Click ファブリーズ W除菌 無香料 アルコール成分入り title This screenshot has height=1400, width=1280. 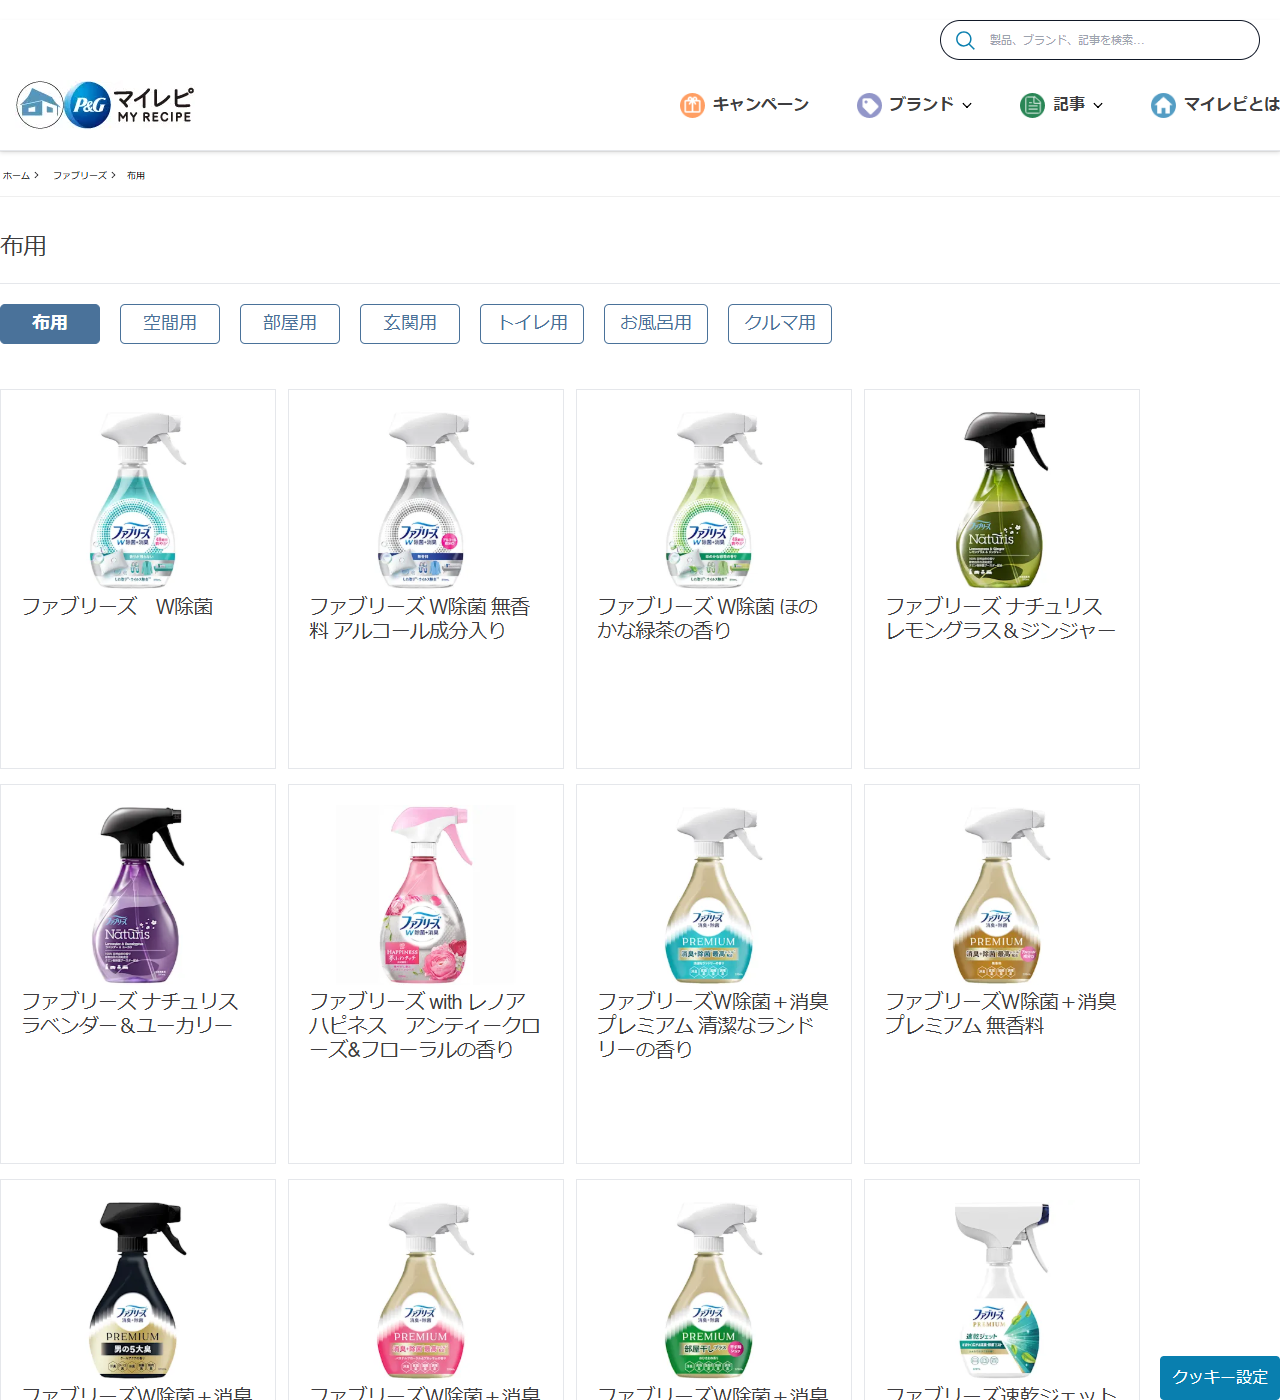(x=420, y=619)
